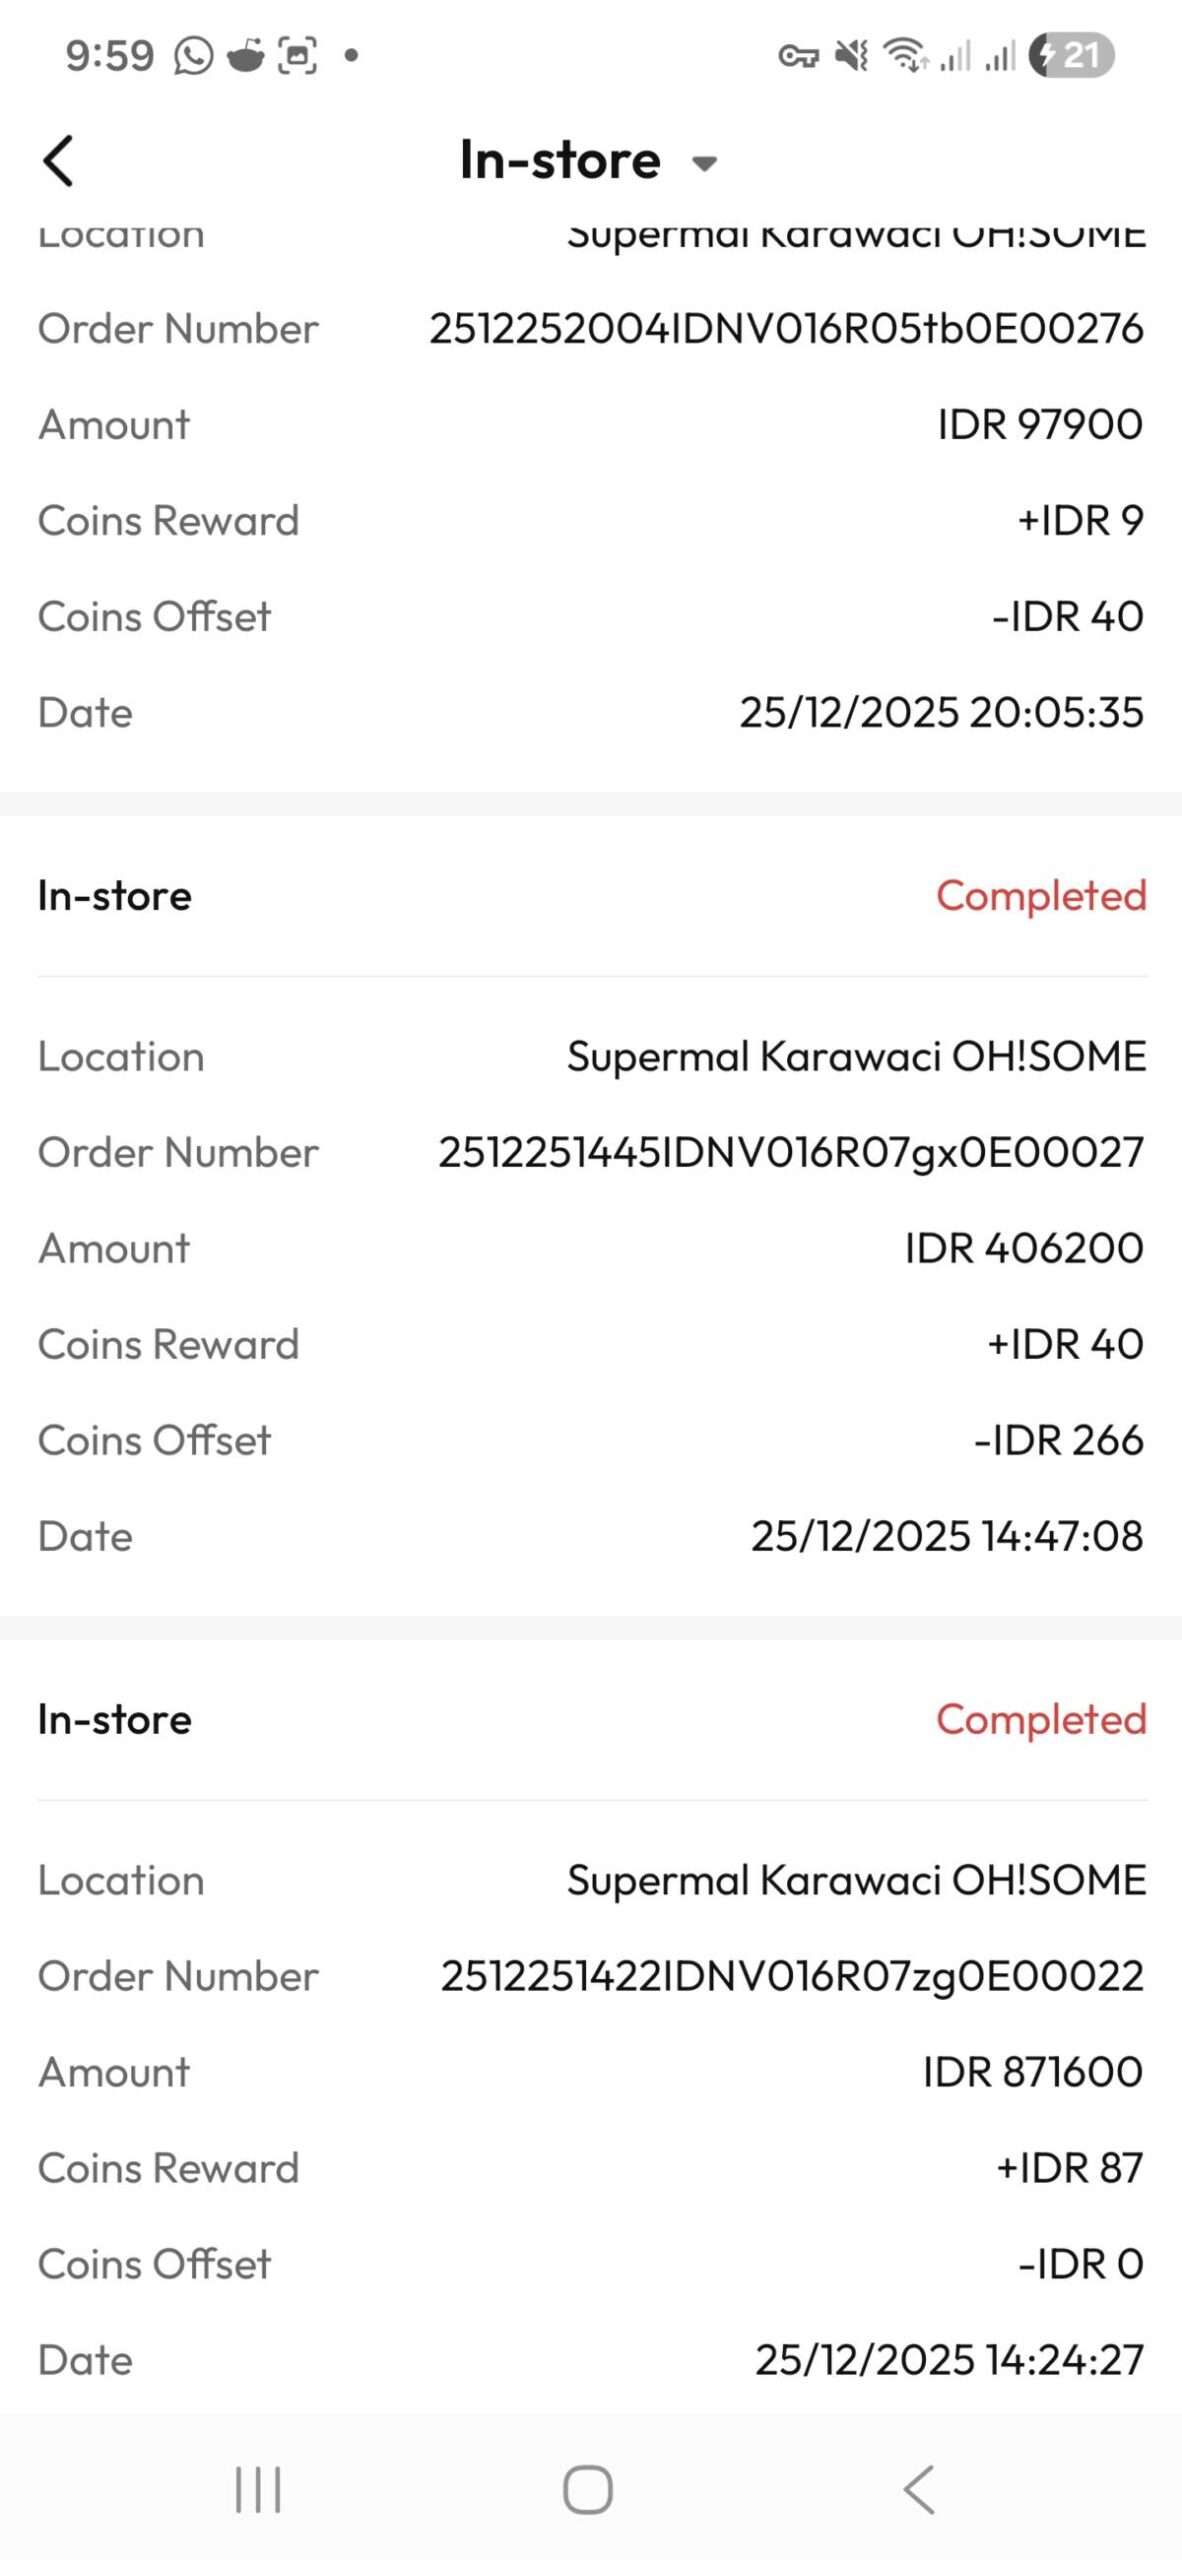Tap Completed status of IDR 871600 order
1182x2560 pixels.
[x=1041, y=1720]
